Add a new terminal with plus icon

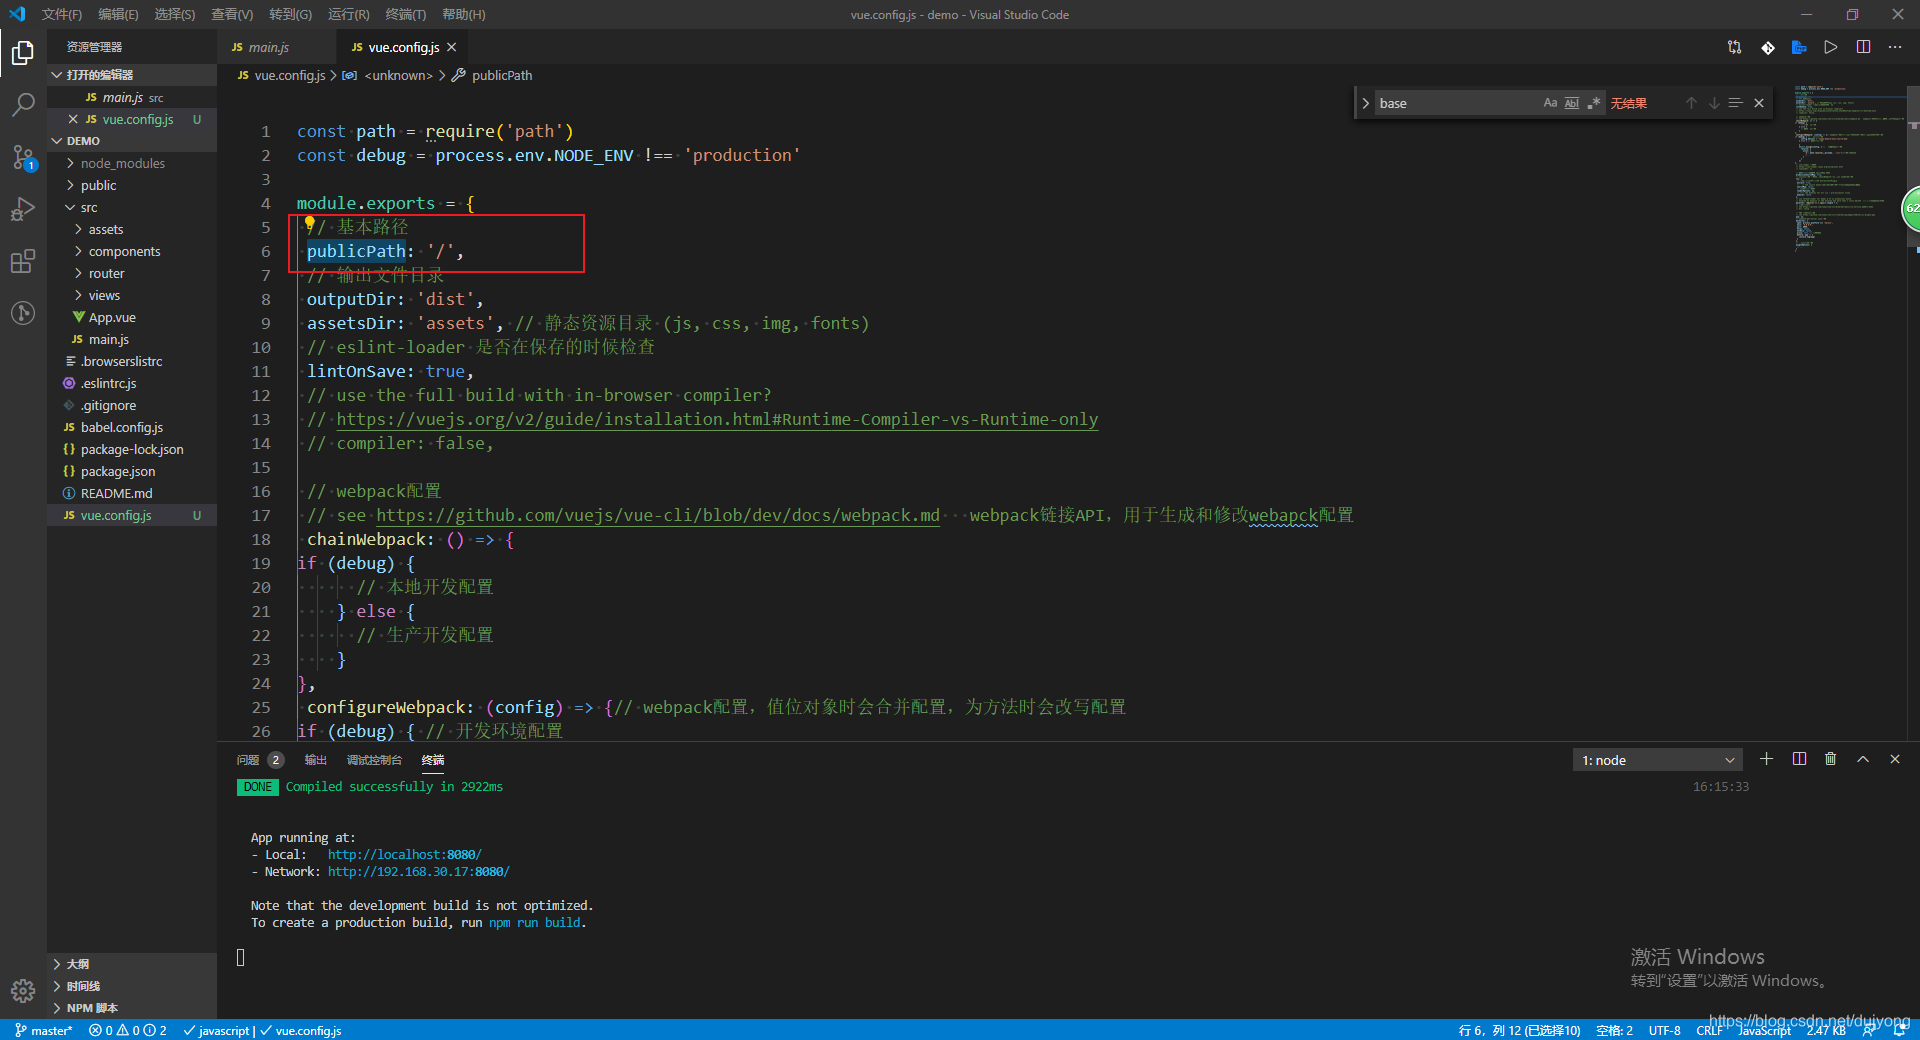tap(1767, 759)
